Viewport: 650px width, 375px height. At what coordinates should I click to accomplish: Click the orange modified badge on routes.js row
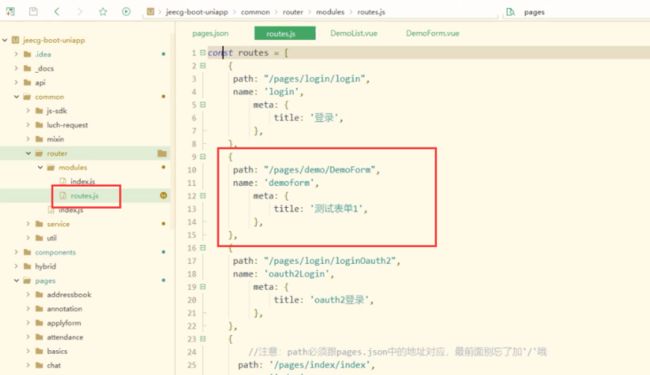[163, 195]
